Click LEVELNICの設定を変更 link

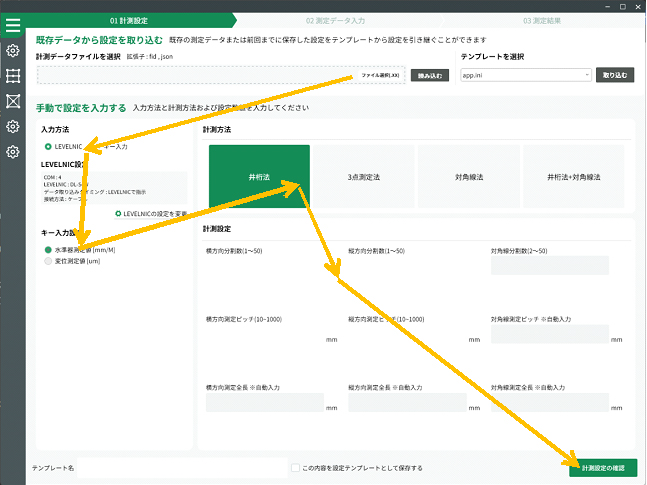pyautogui.click(x=152, y=213)
